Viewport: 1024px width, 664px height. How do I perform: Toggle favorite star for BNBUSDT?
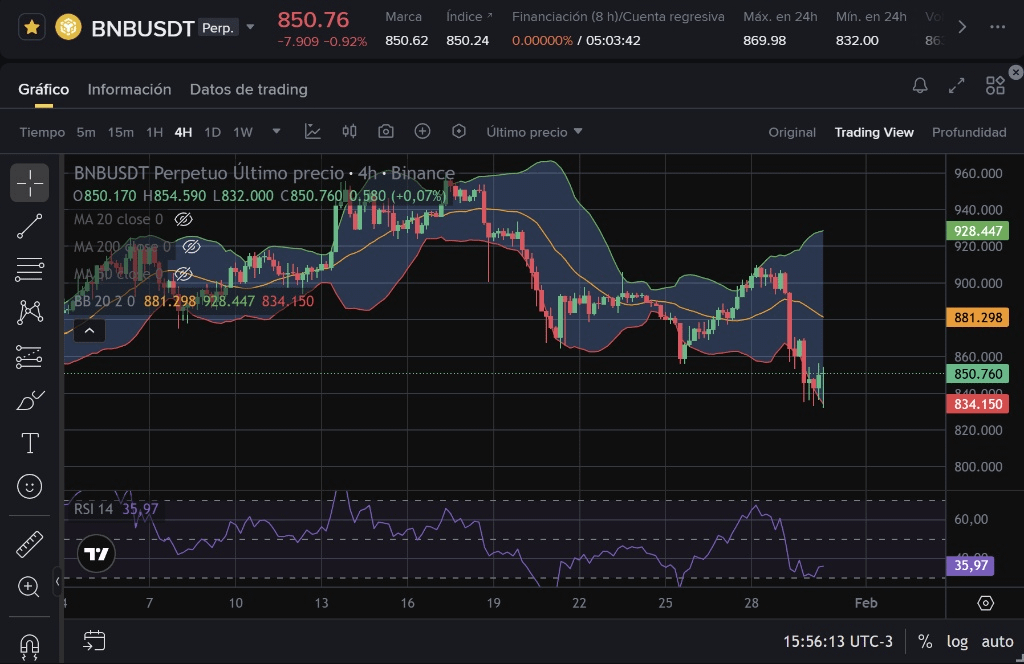point(32,27)
